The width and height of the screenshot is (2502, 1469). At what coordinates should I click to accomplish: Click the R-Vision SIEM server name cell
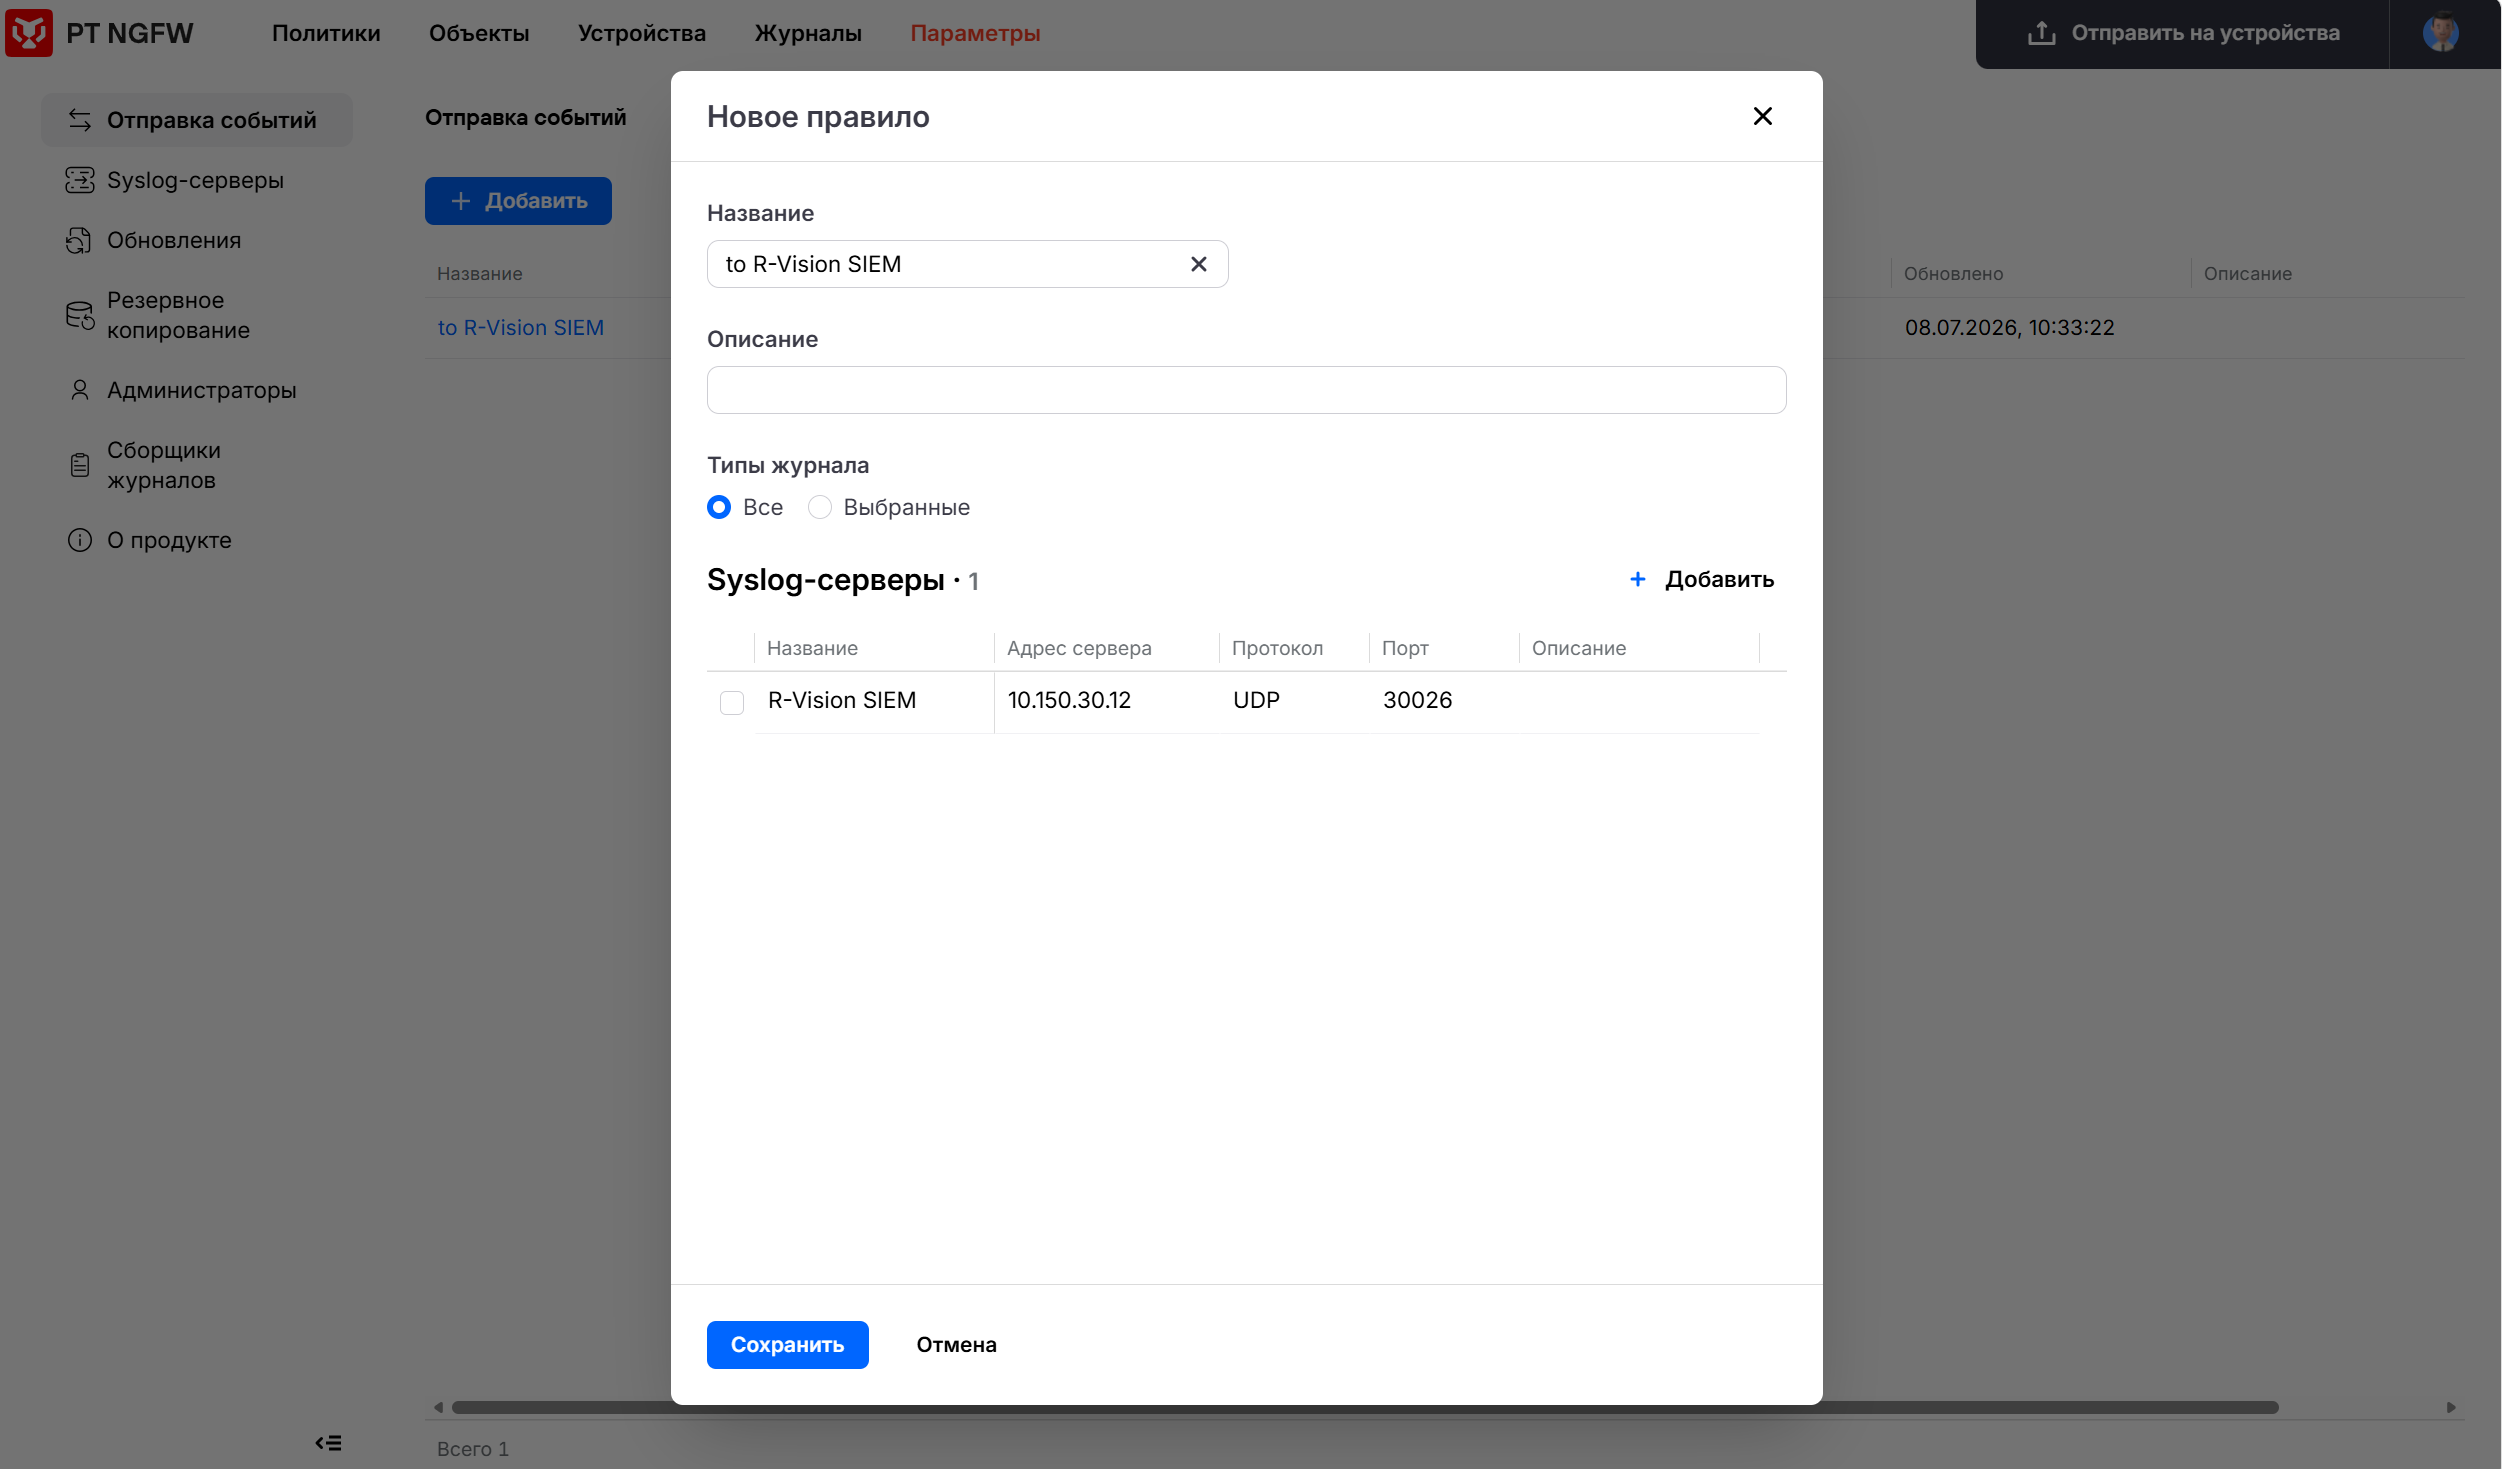point(842,700)
